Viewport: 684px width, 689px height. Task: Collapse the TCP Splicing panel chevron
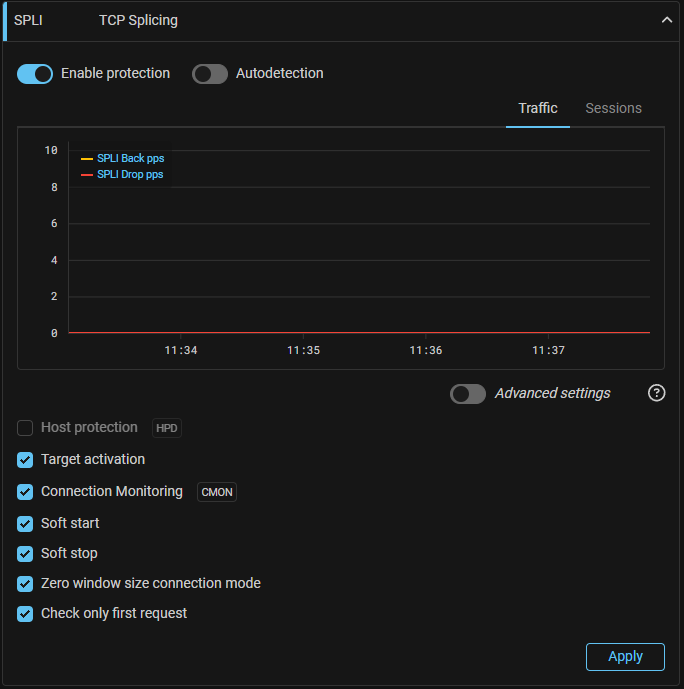666,20
